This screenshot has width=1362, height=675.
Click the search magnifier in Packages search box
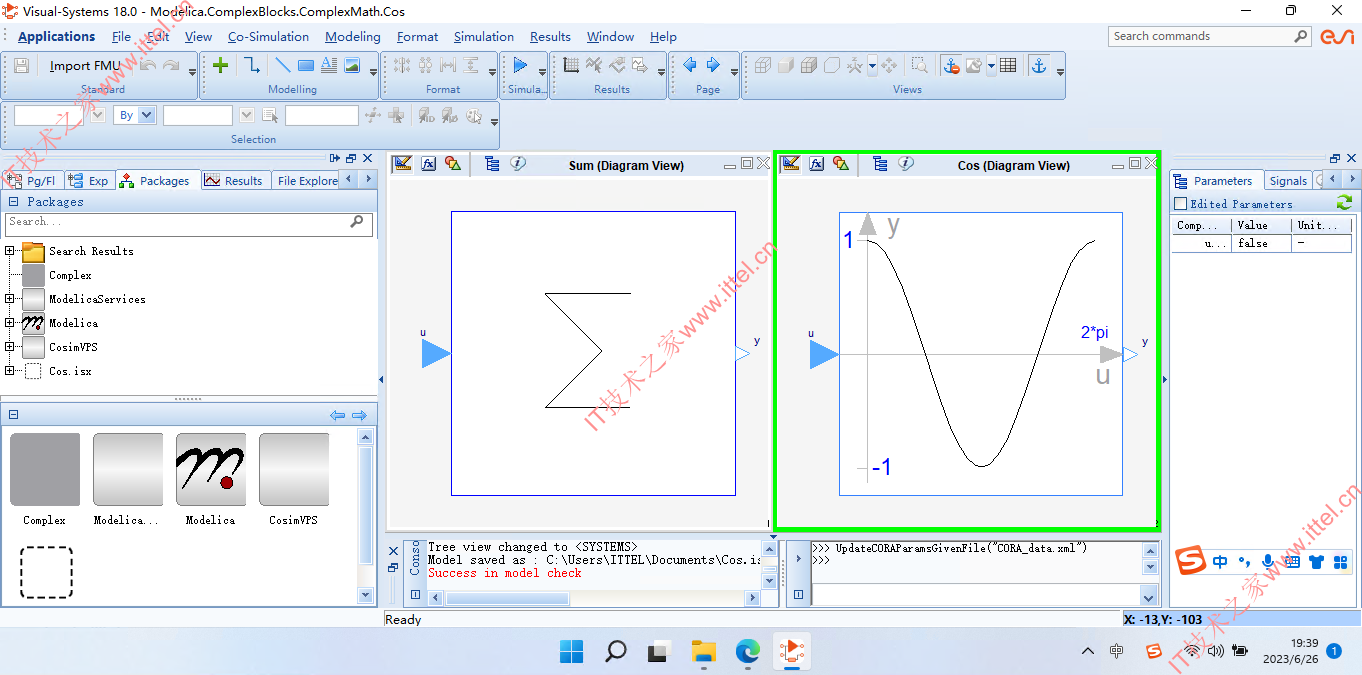tap(357, 222)
